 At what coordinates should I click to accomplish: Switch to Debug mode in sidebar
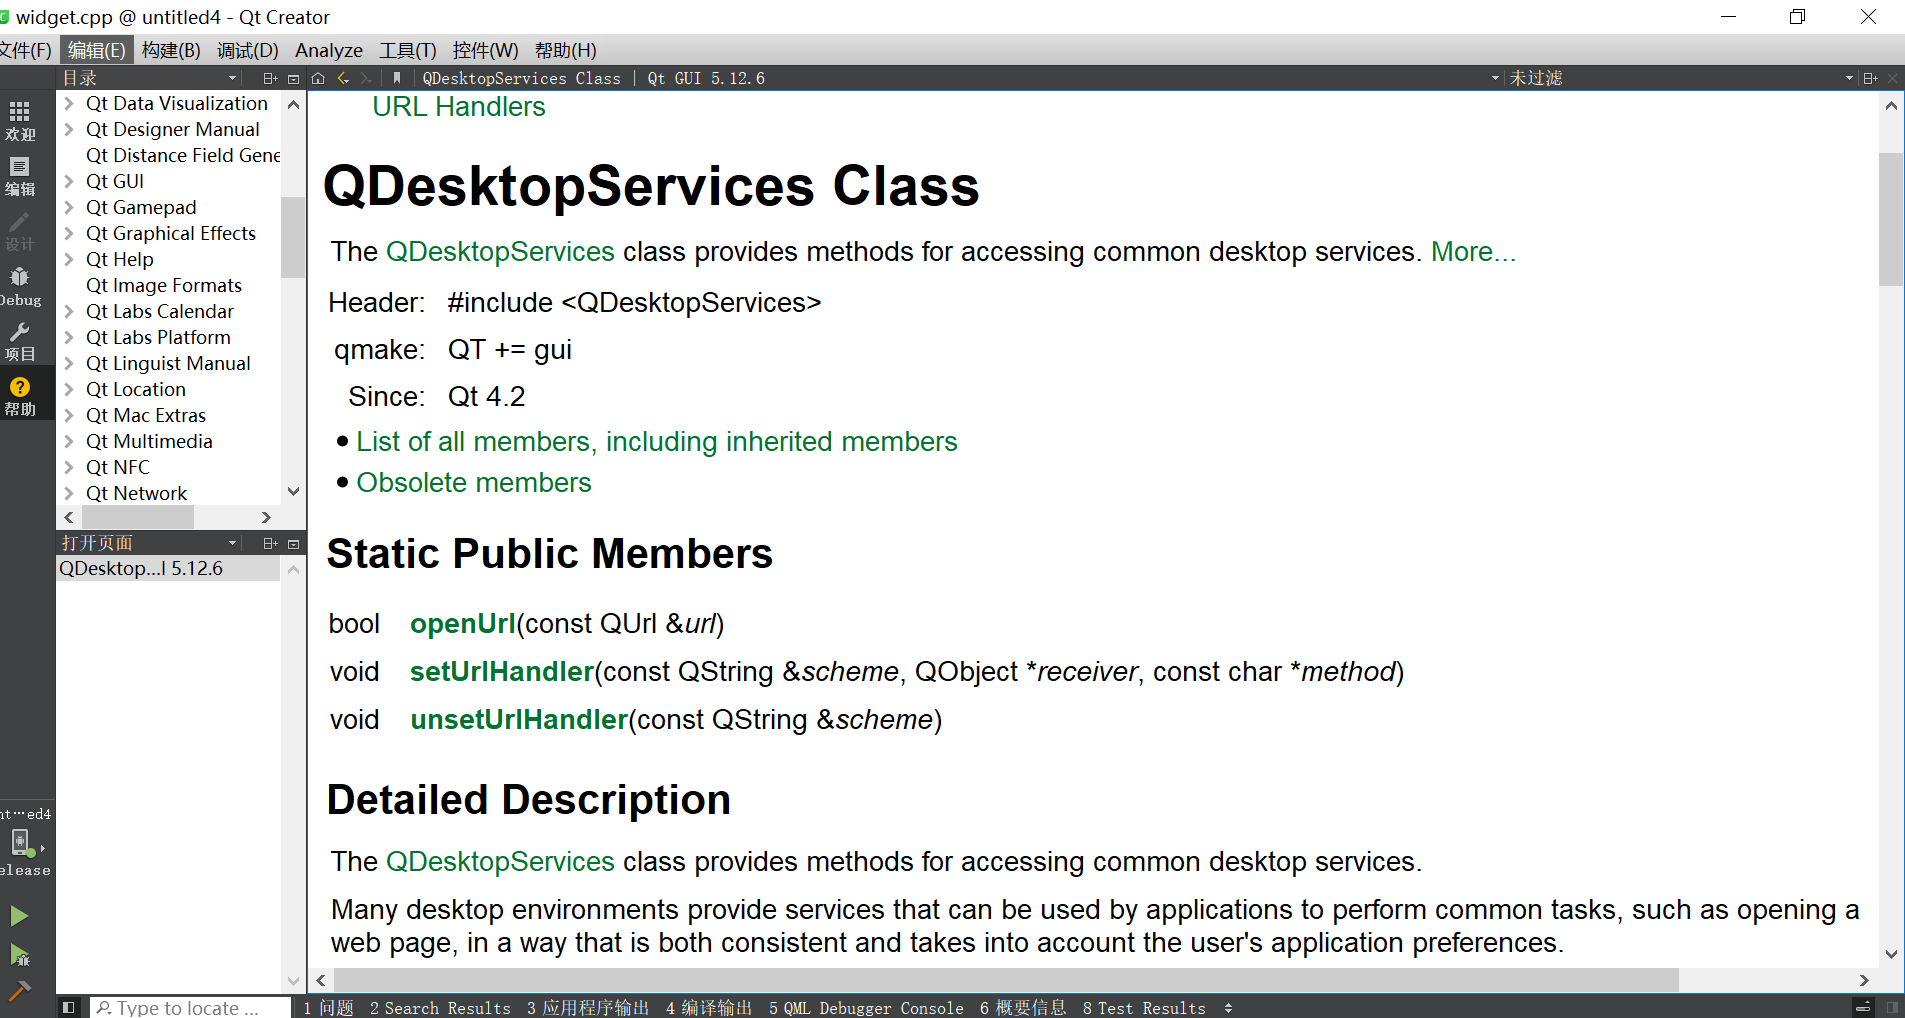[20, 286]
